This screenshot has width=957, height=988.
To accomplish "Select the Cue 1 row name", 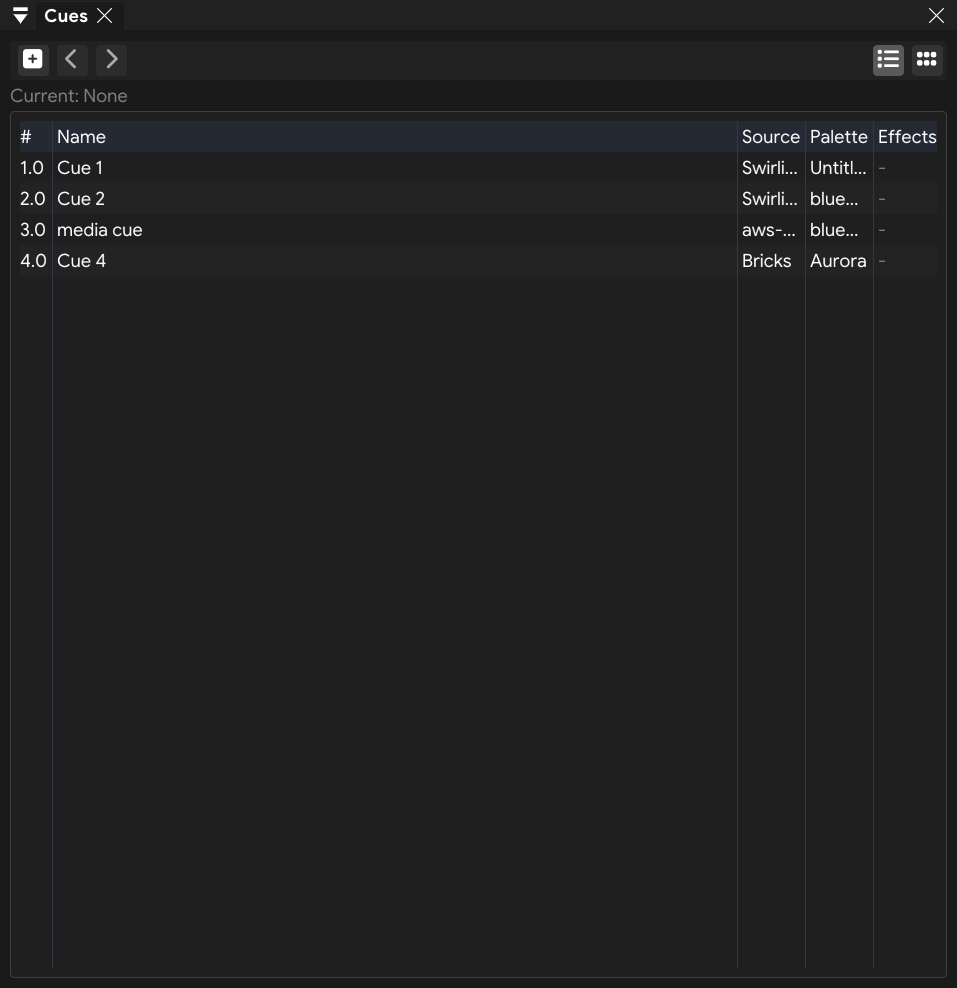I will tap(79, 168).
